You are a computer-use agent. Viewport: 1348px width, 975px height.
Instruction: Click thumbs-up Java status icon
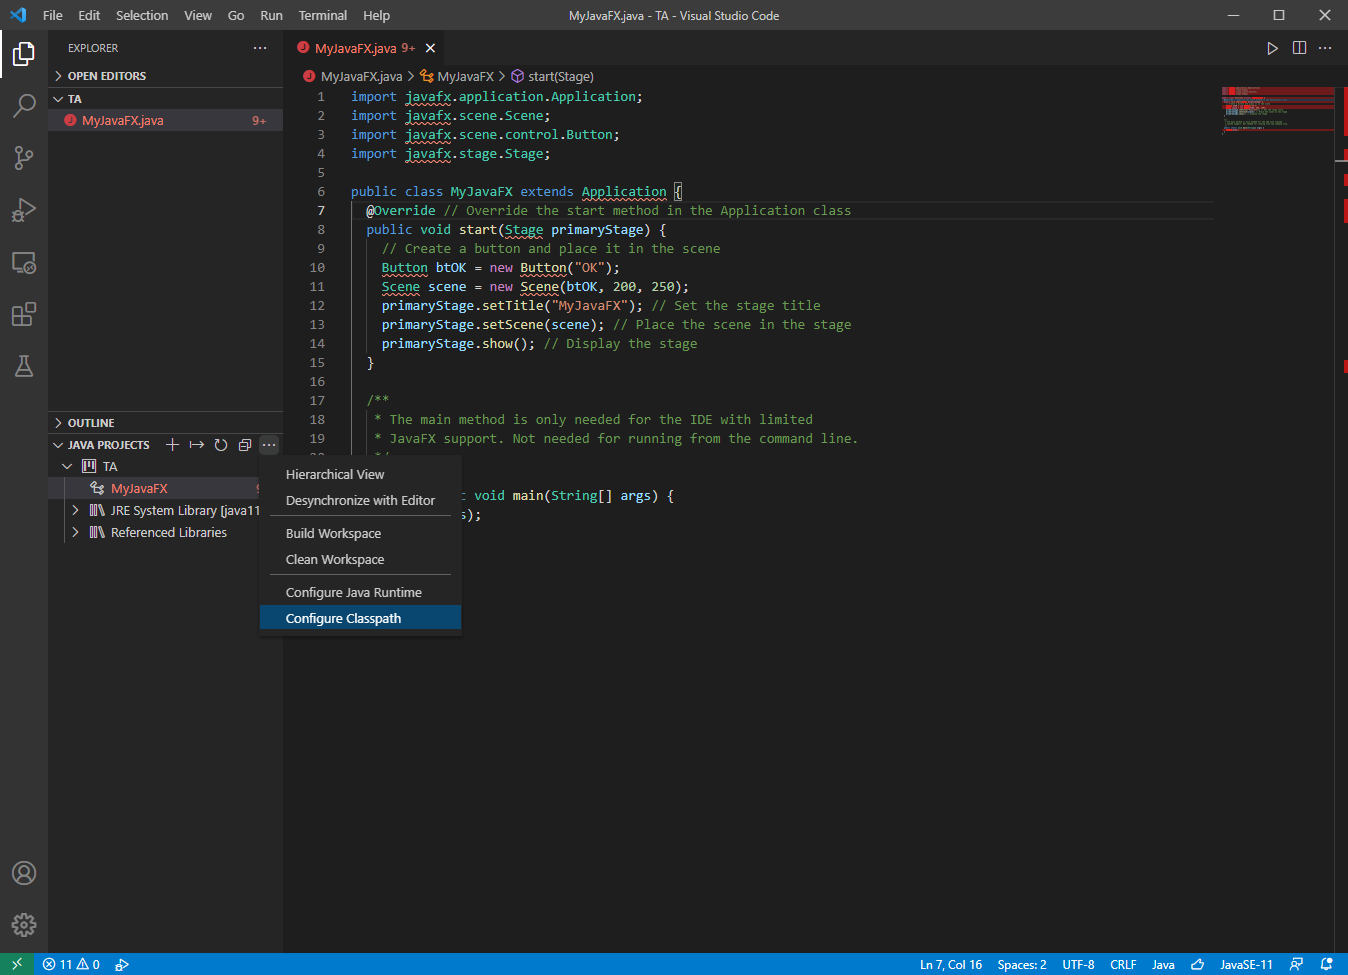(x=1197, y=964)
